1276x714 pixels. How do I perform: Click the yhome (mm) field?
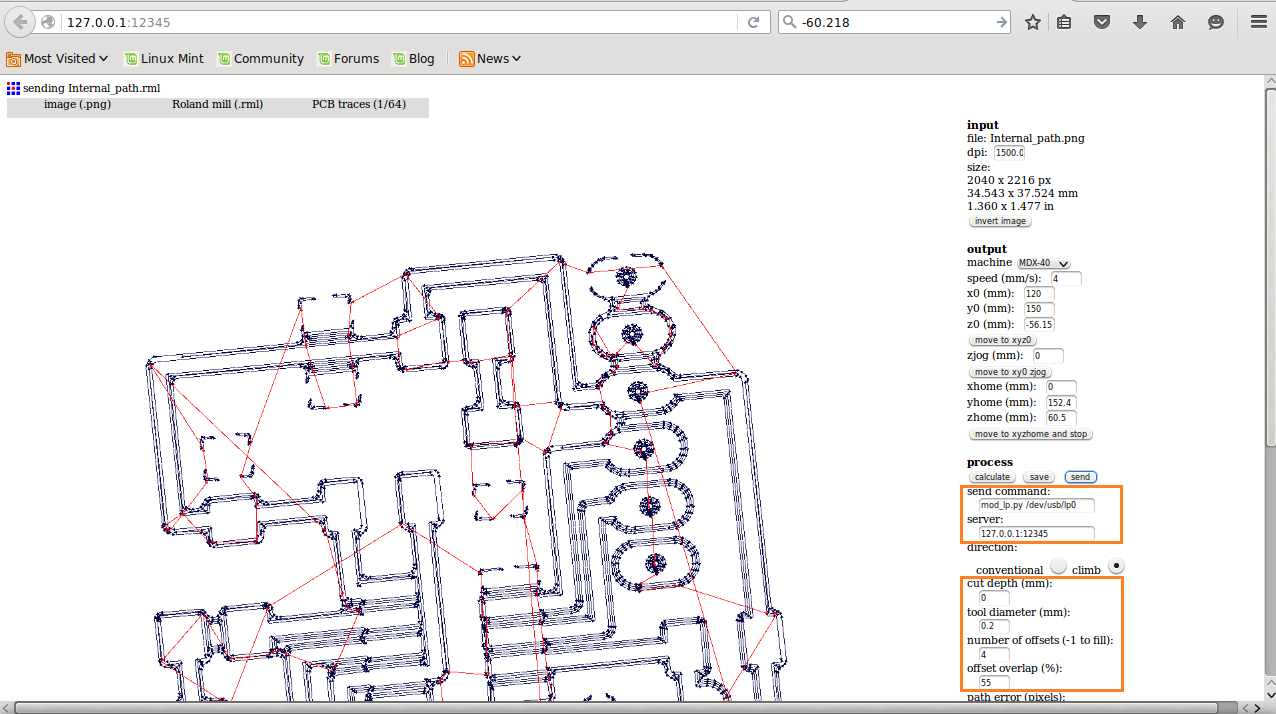tap(1061, 402)
